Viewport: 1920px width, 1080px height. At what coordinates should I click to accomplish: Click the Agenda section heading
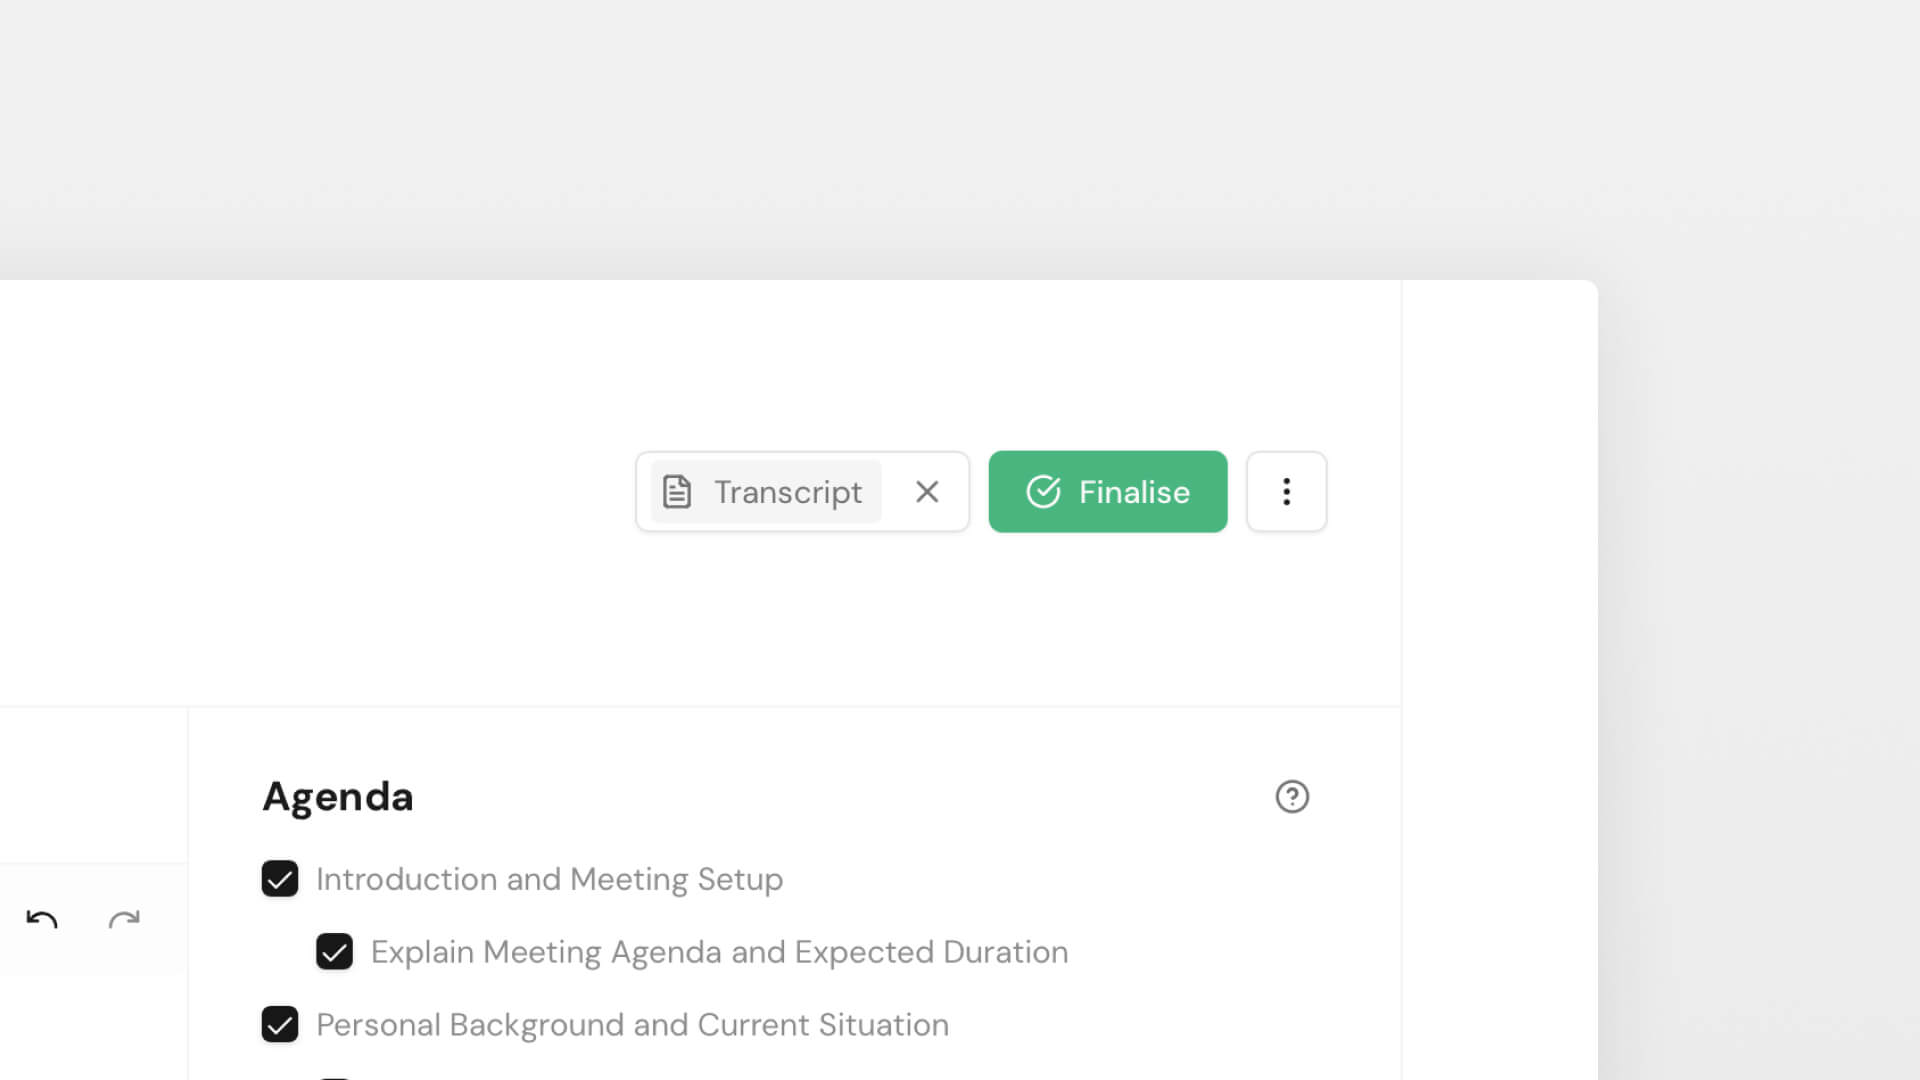point(338,797)
